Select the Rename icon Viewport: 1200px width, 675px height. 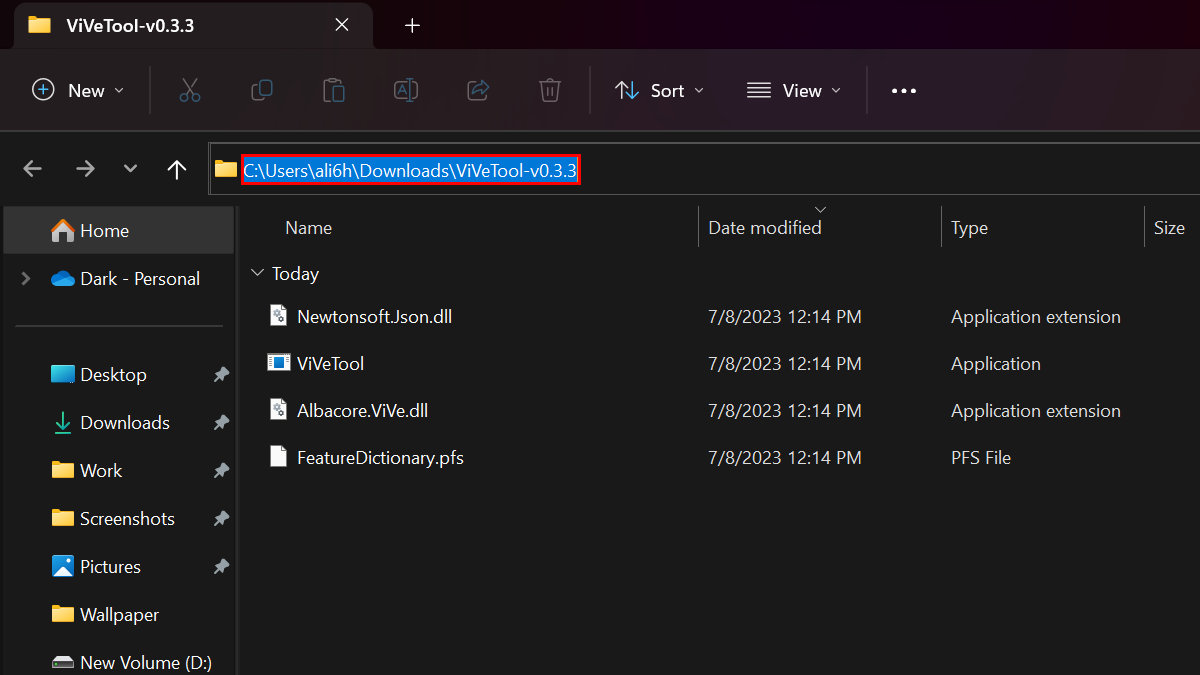[406, 90]
